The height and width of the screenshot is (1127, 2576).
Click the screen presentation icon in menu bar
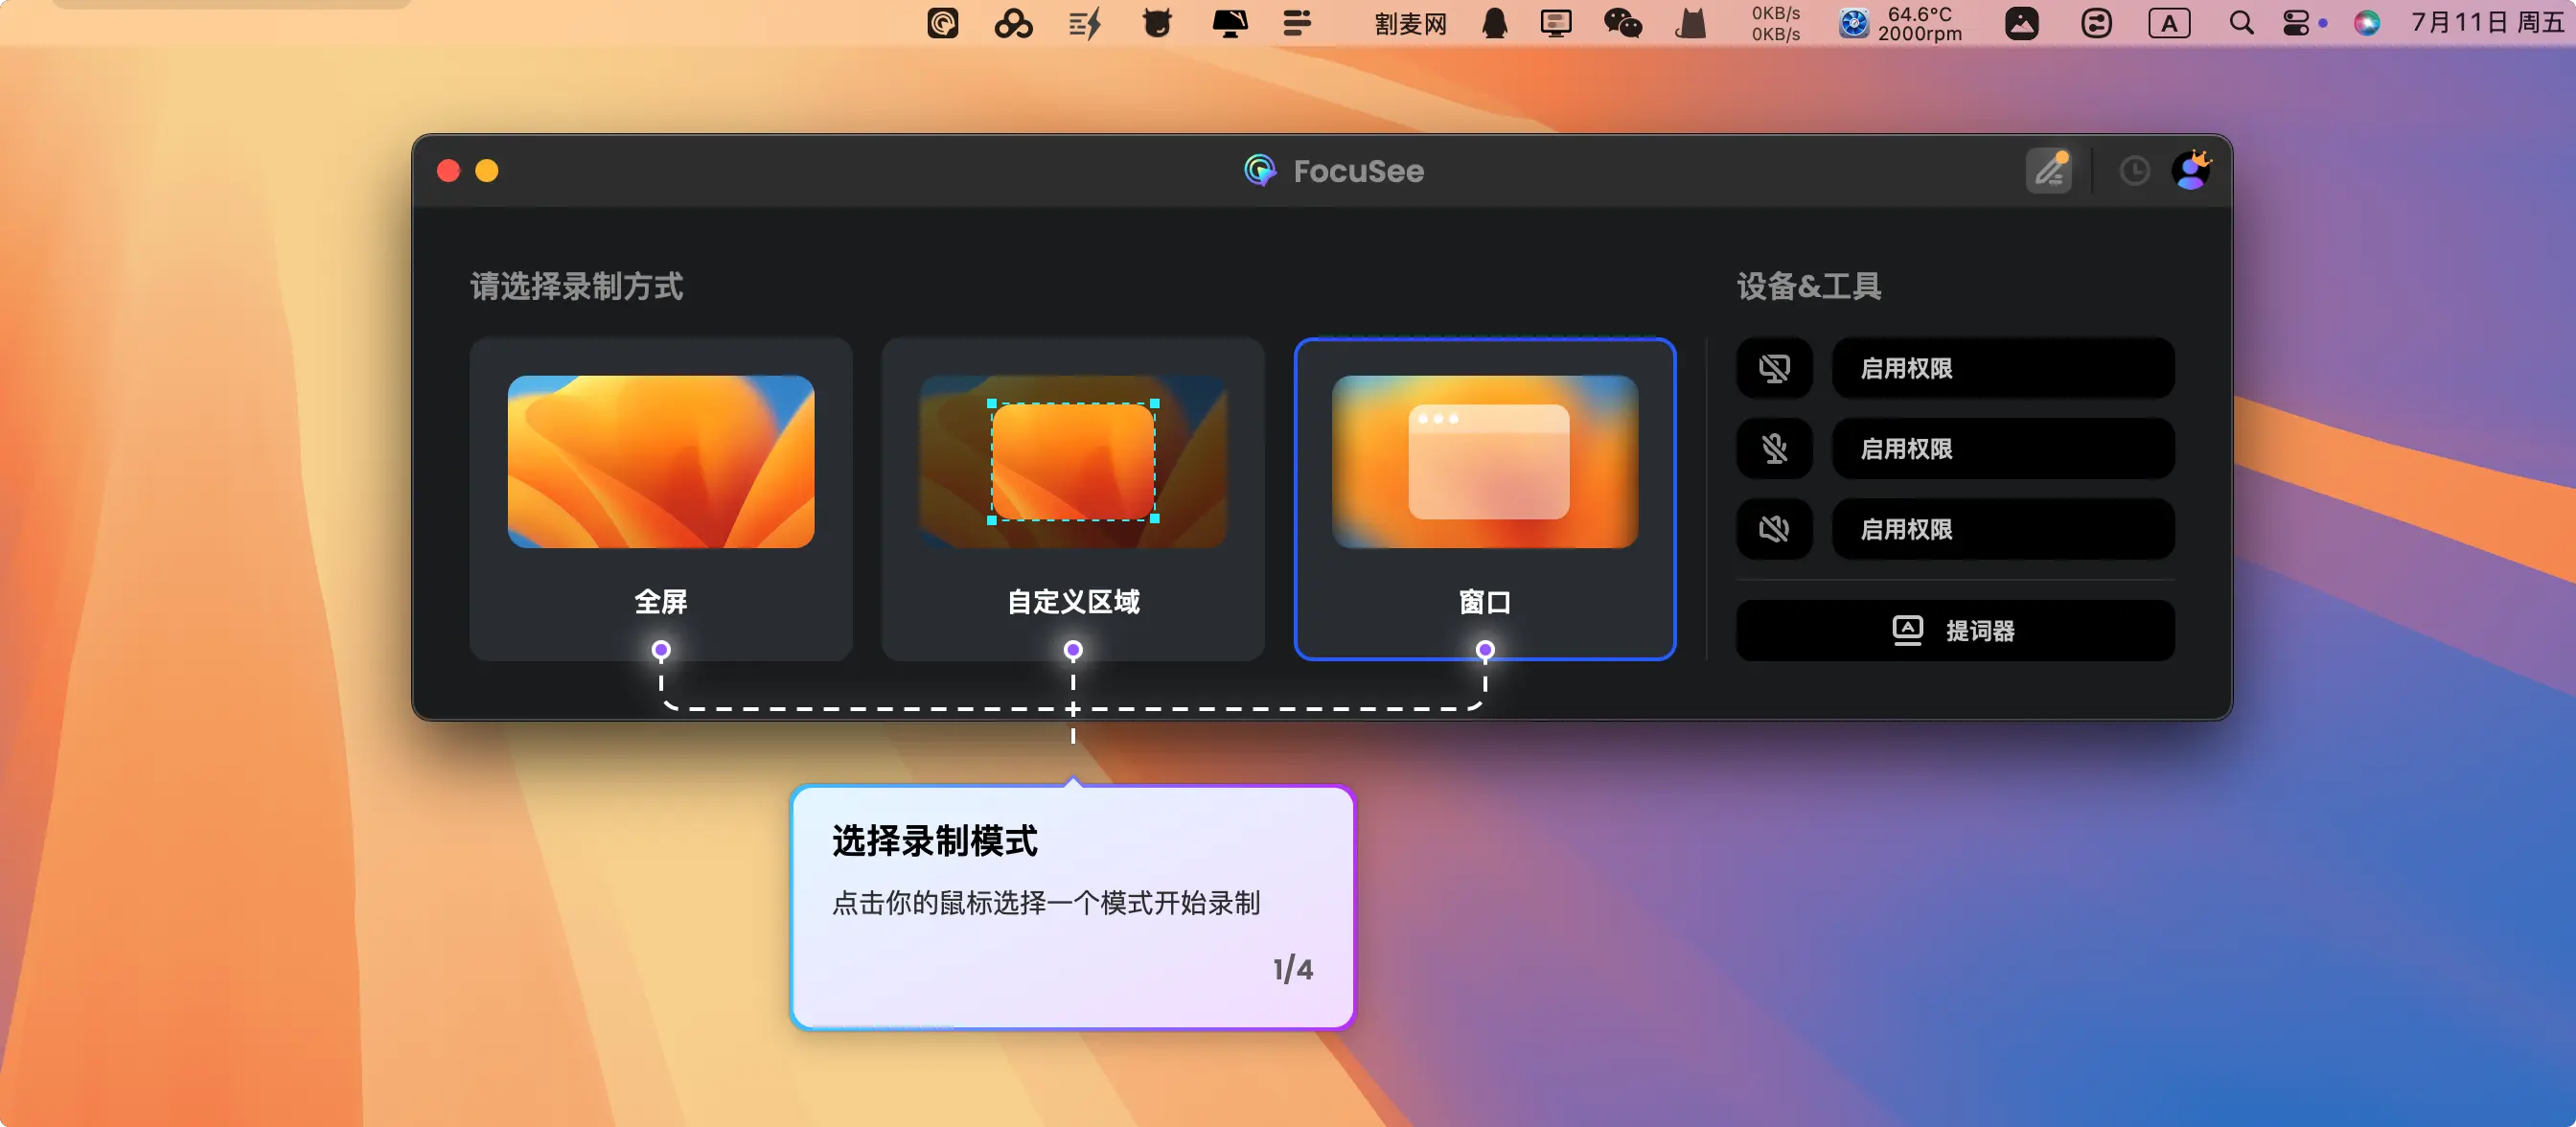coord(1556,23)
